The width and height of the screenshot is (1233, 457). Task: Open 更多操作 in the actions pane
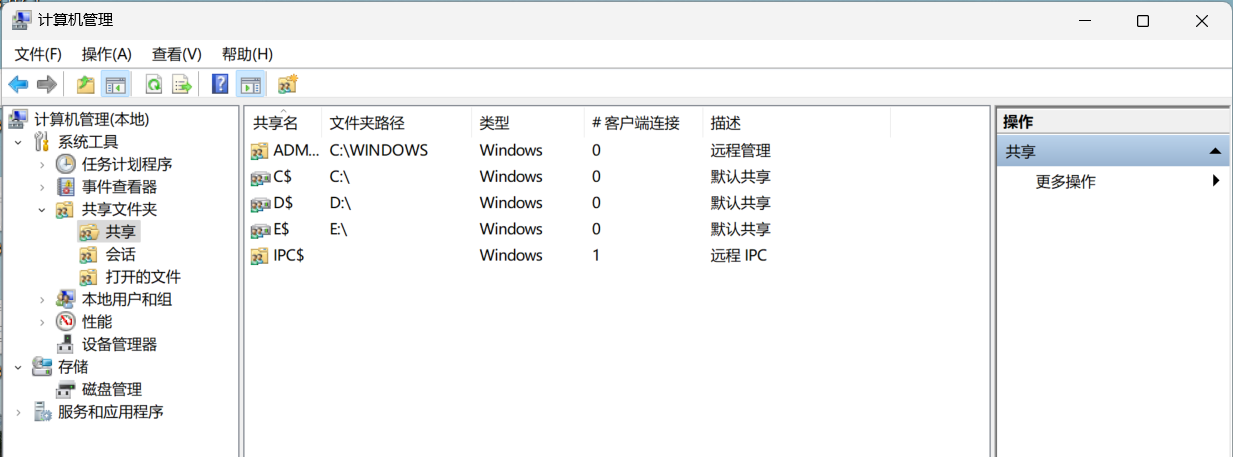1066,181
